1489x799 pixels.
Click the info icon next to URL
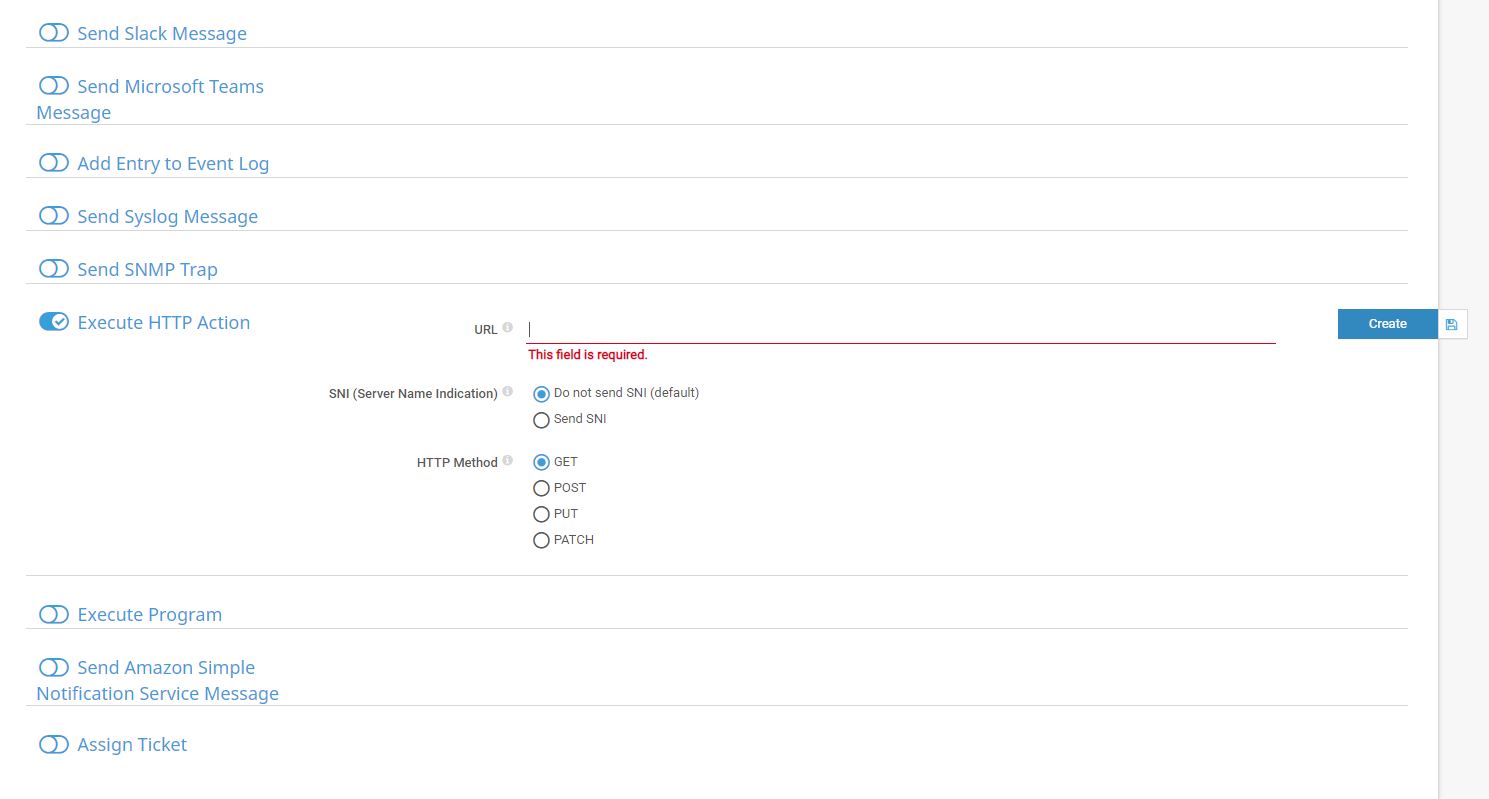click(x=508, y=328)
